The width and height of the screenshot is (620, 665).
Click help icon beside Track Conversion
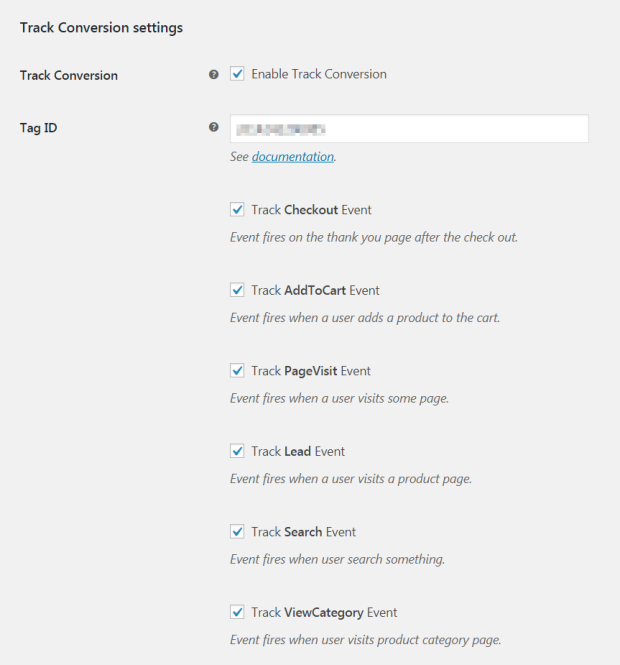pyautogui.click(x=214, y=75)
